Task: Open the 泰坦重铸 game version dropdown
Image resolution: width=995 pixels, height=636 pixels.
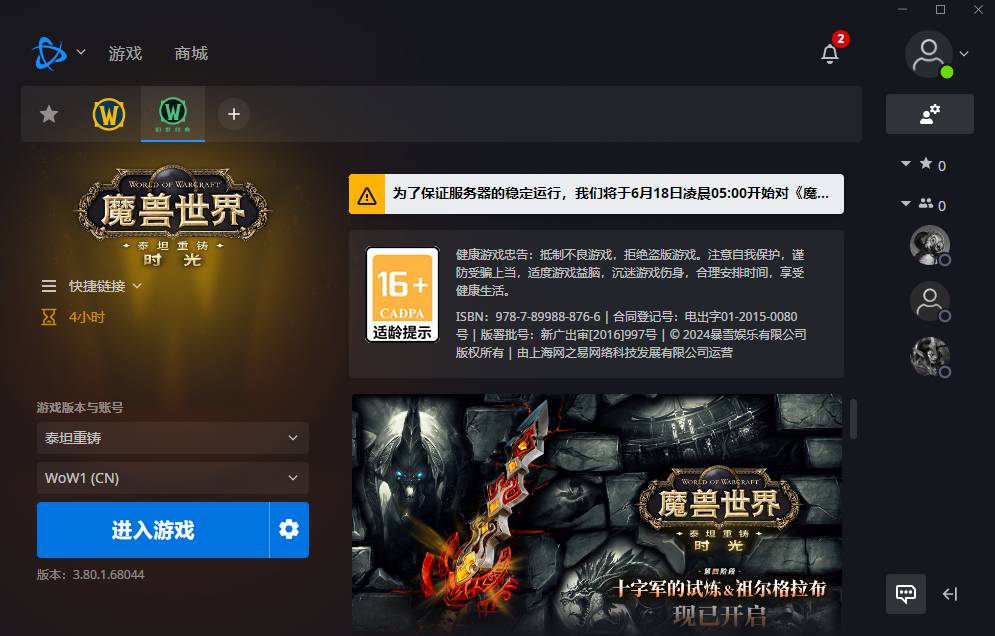Action: tap(173, 438)
